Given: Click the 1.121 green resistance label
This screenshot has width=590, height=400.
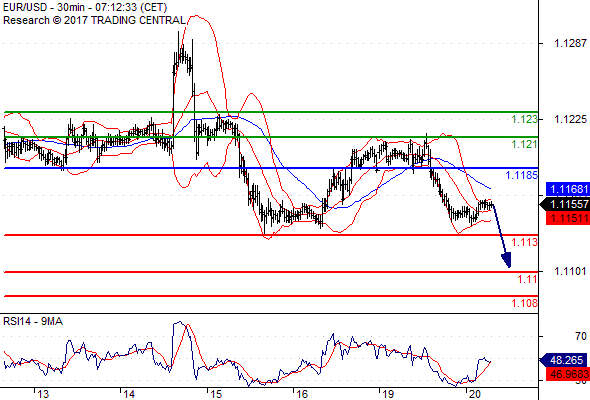Looking at the screenshot, I should (525, 144).
